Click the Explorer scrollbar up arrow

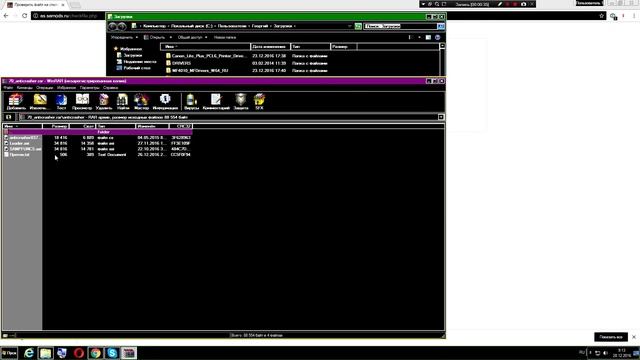click(442, 46)
